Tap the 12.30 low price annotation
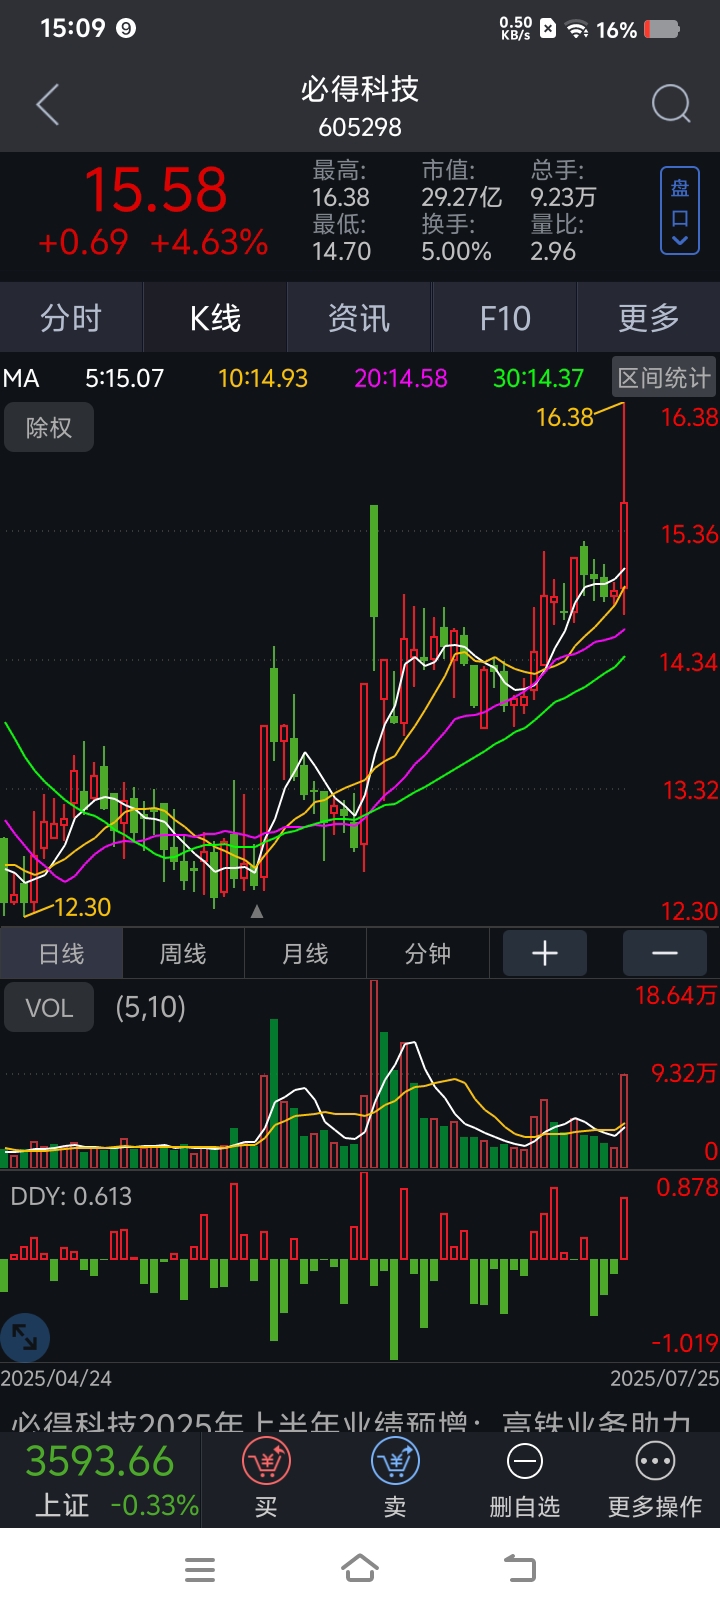The height and width of the screenshot is (1612, 720). 82,907
